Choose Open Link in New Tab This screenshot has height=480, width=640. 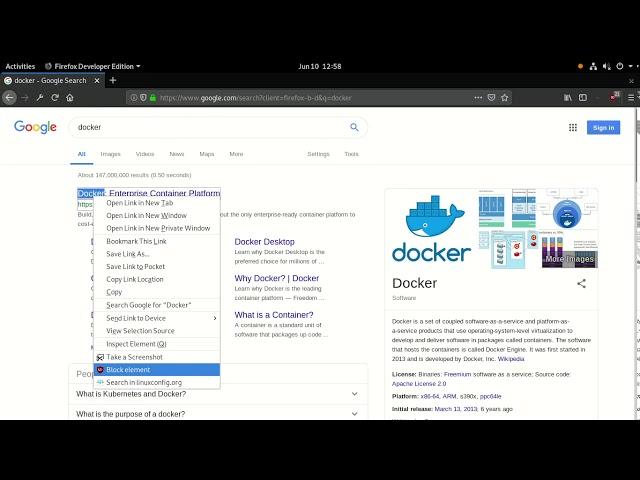(157, 203)
